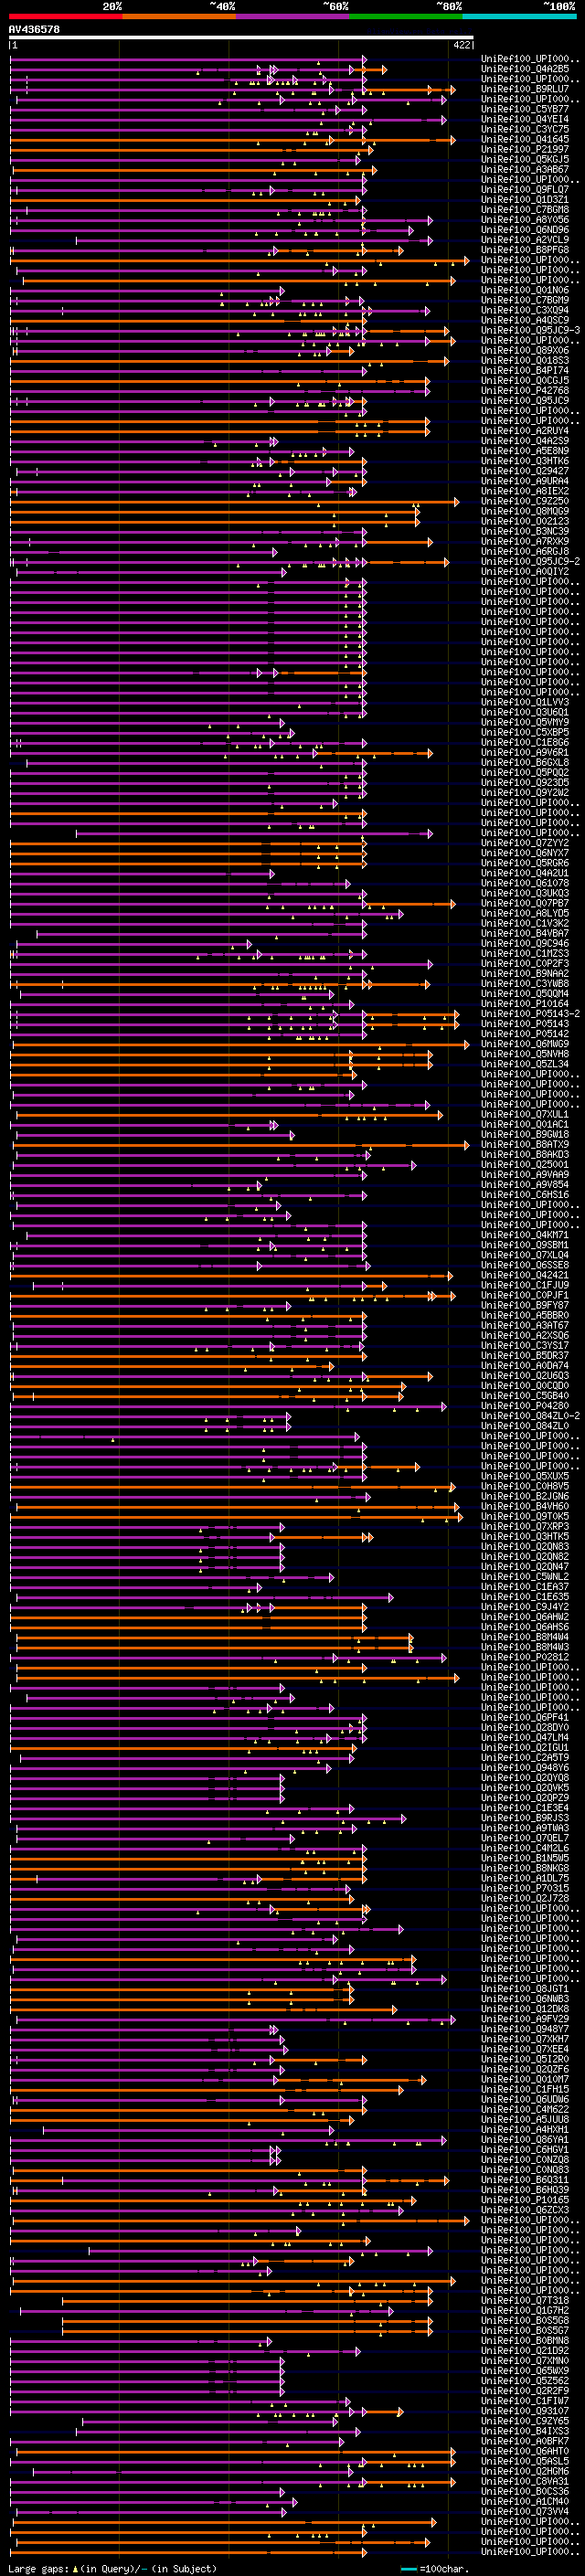Viewport: 585px width, 2576px height.
Task: Click the UniRef100_B4PI74 entry
Action: tap(524, 370)
